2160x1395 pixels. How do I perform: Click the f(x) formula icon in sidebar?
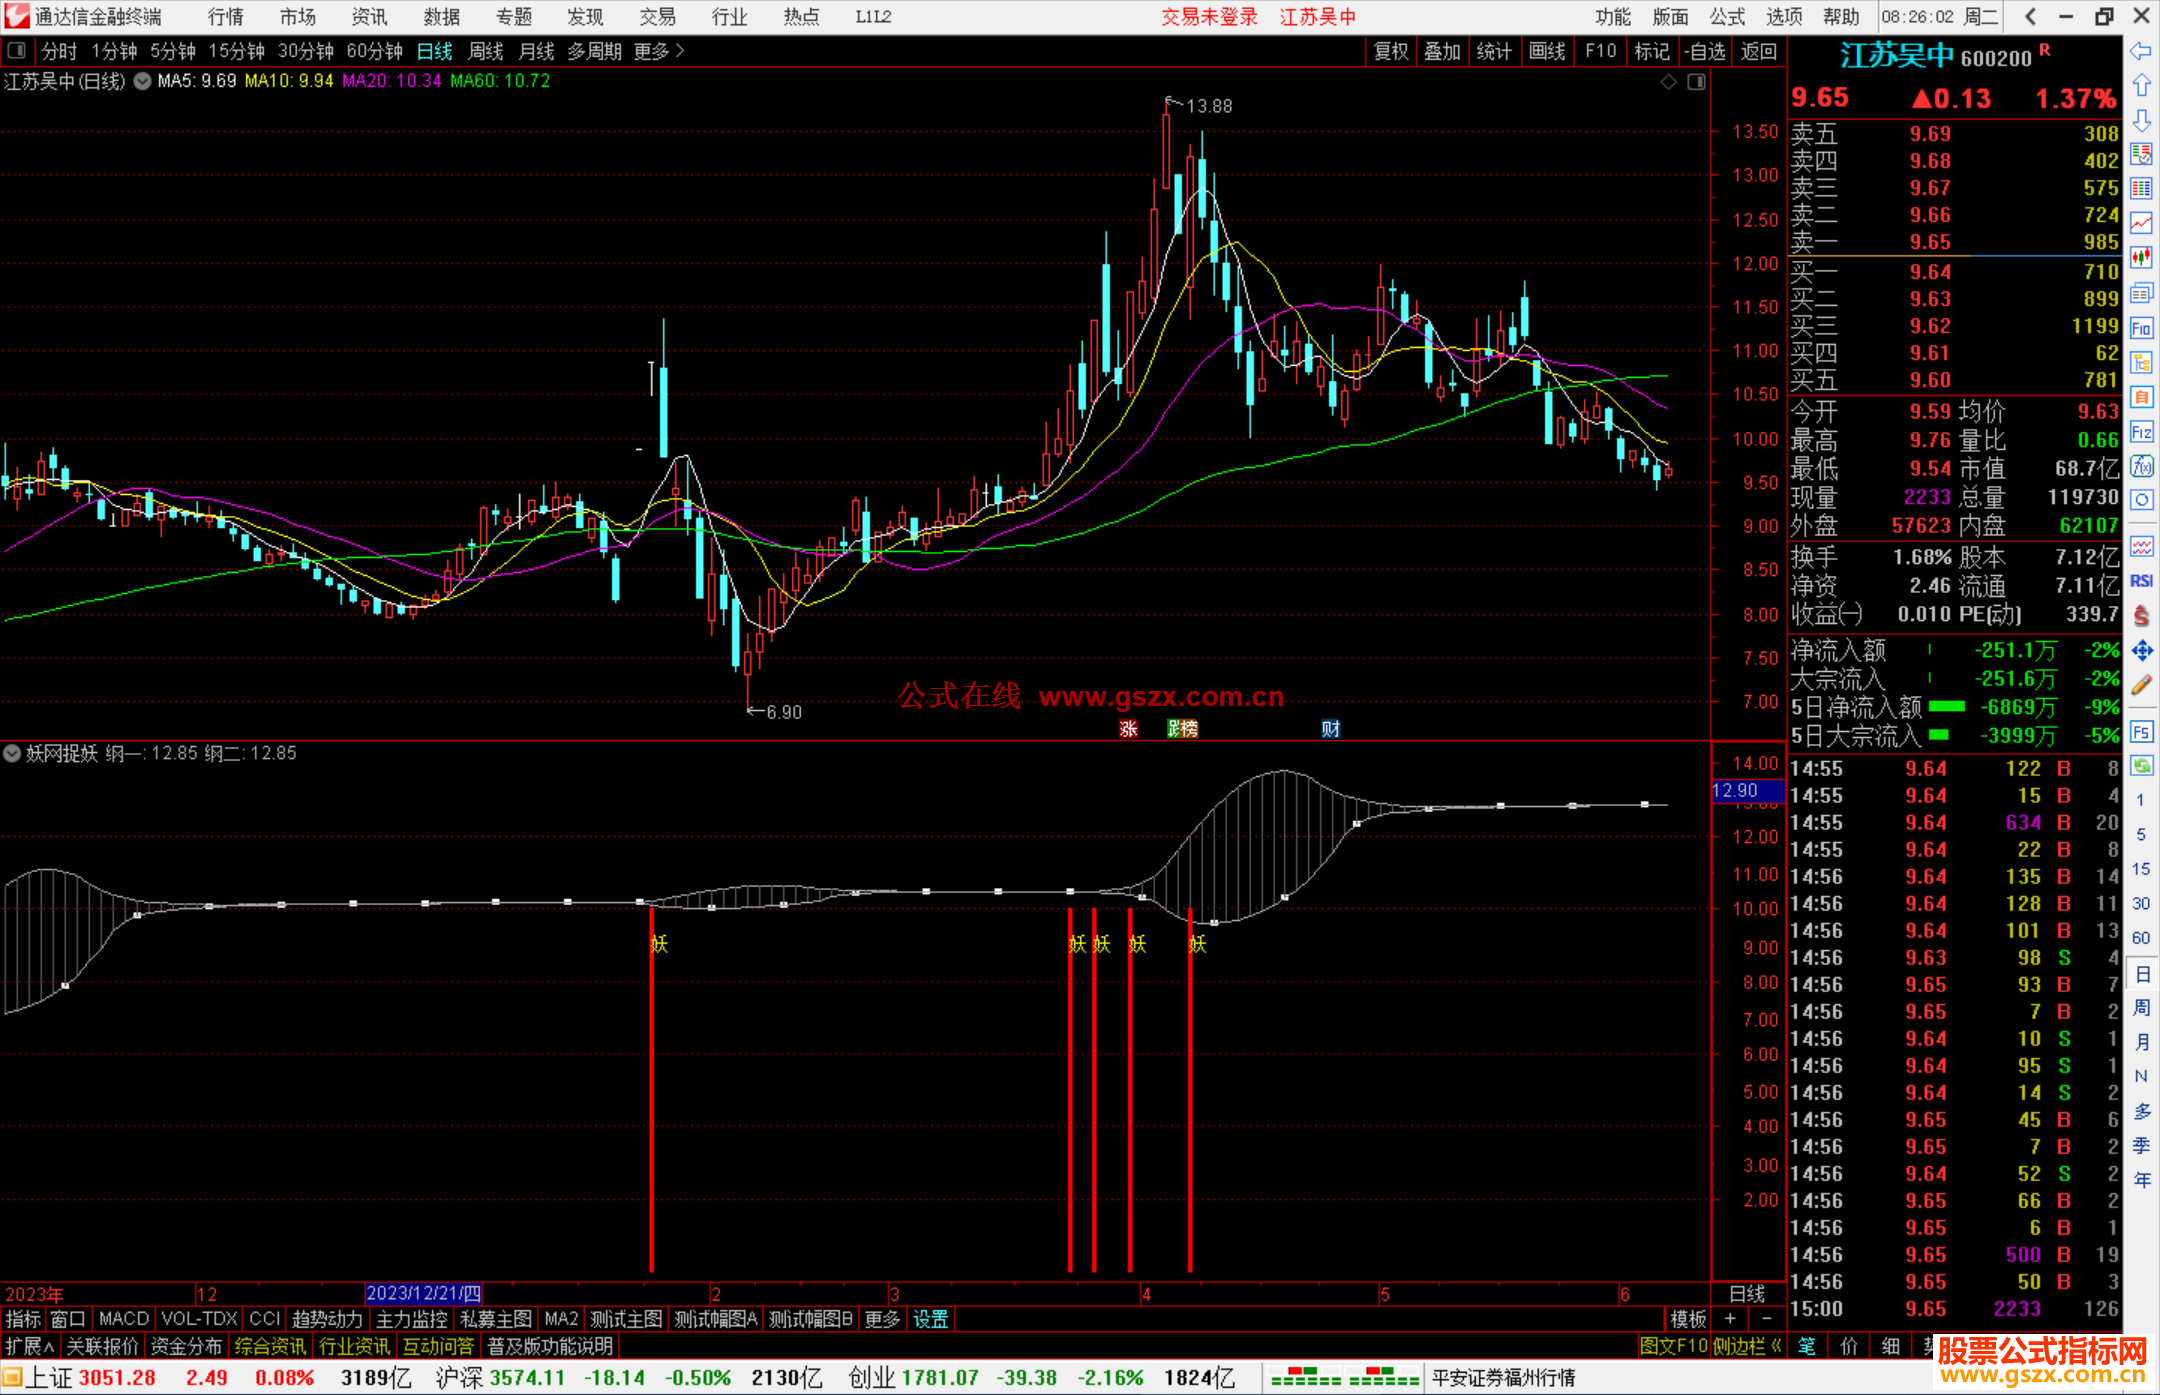[x=2141, y=466]
